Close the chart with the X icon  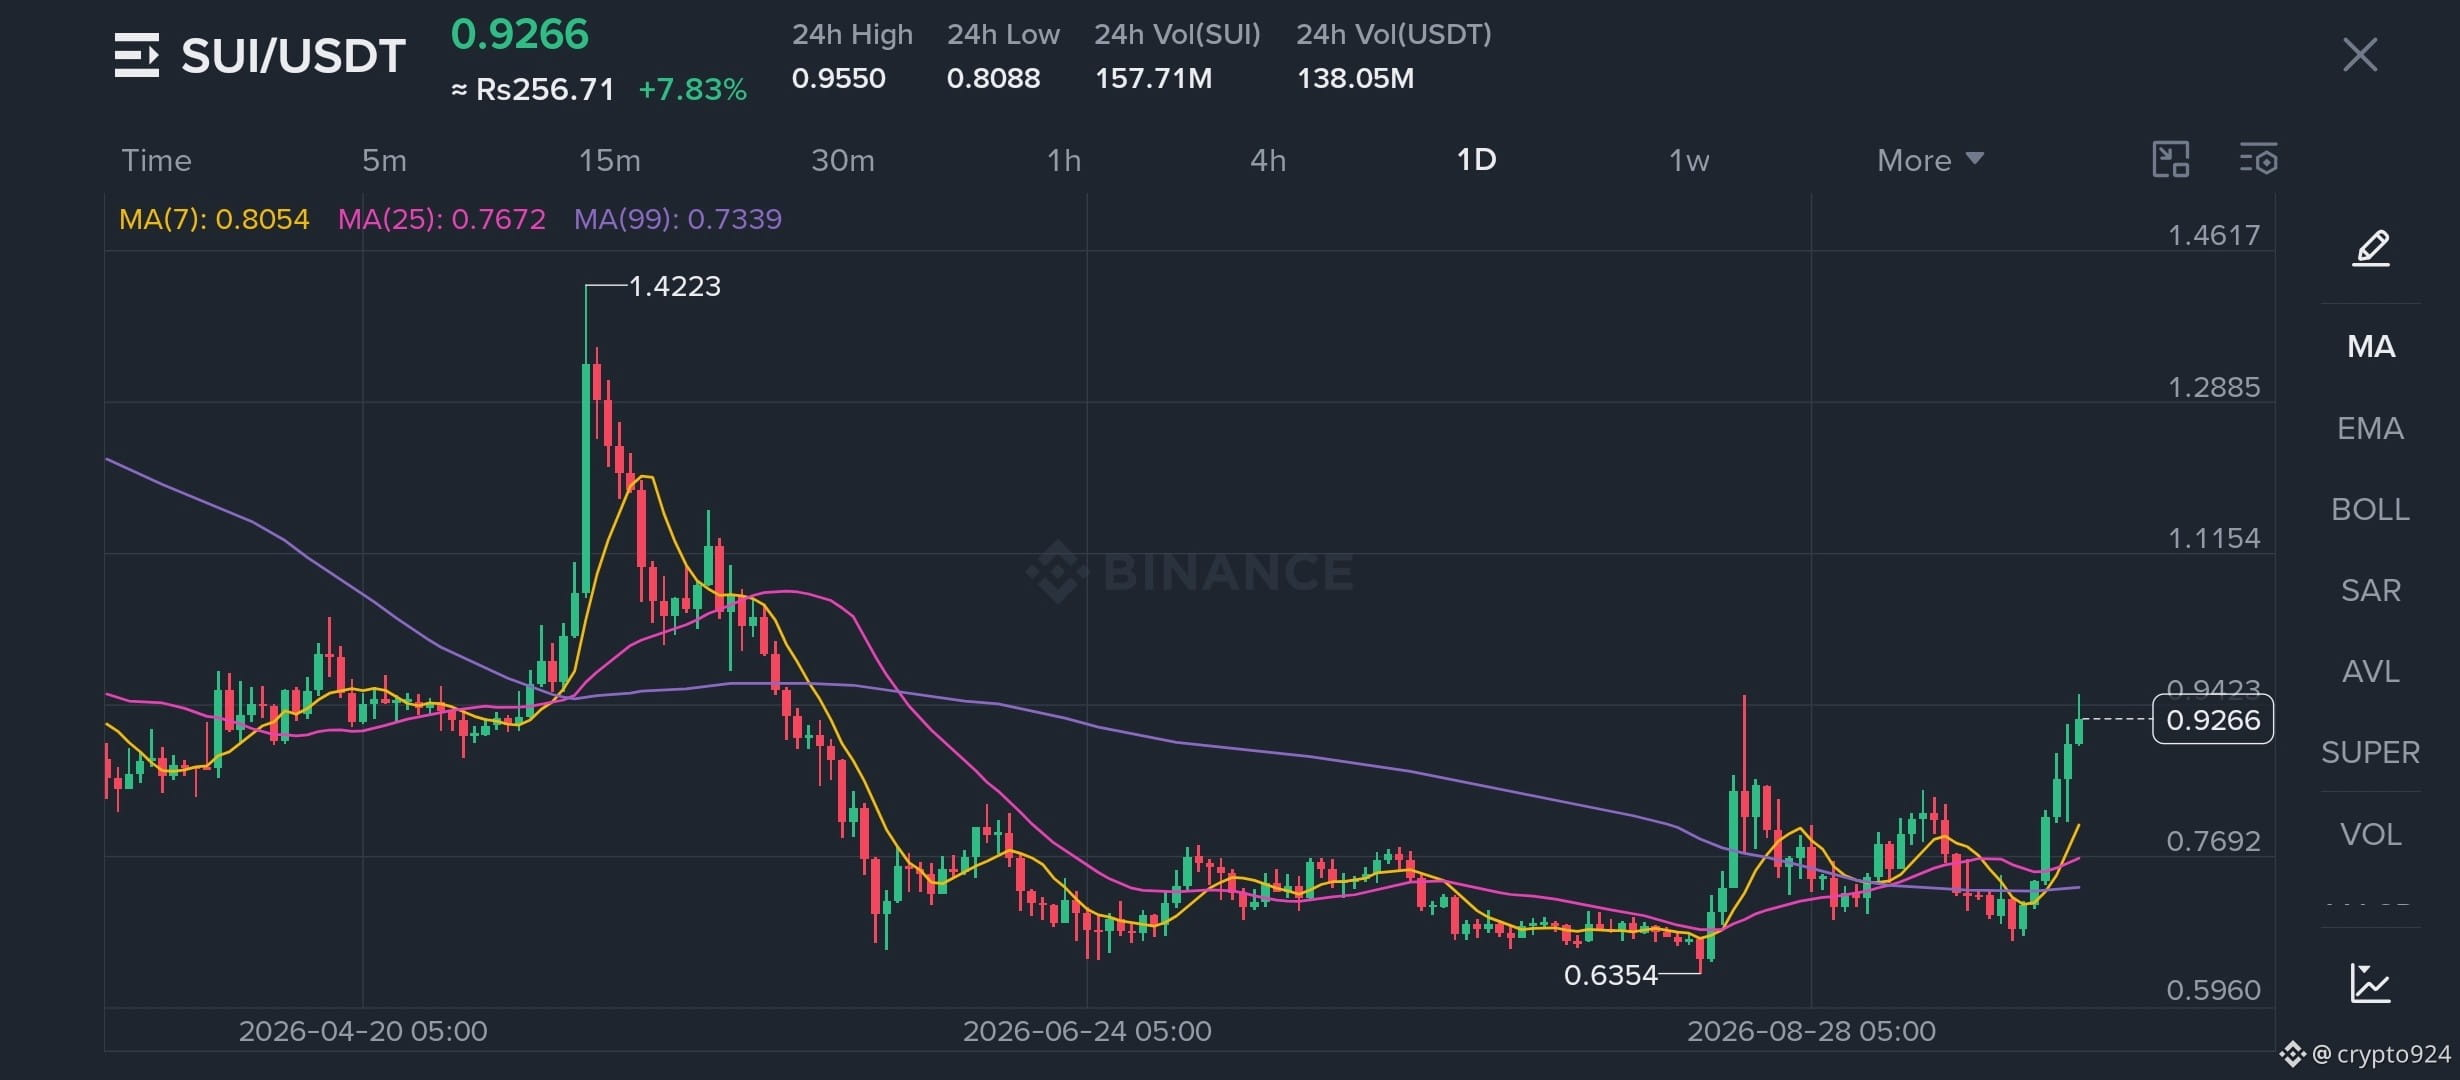point(2360,55)
